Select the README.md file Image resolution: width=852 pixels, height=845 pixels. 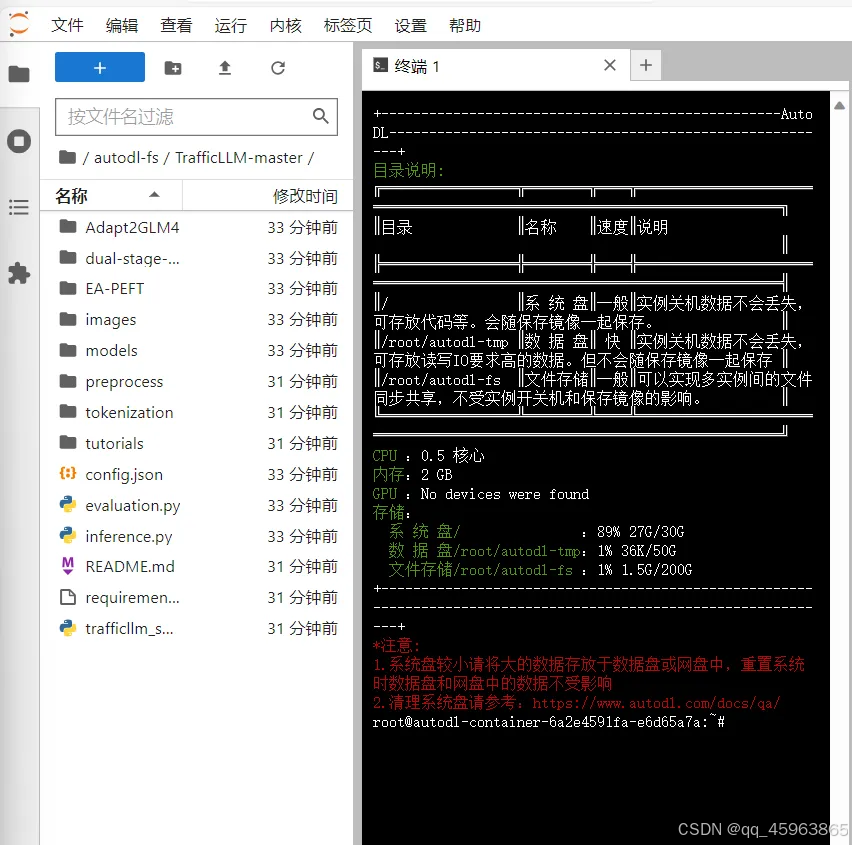pyautogui.click(x=198, y=567)
